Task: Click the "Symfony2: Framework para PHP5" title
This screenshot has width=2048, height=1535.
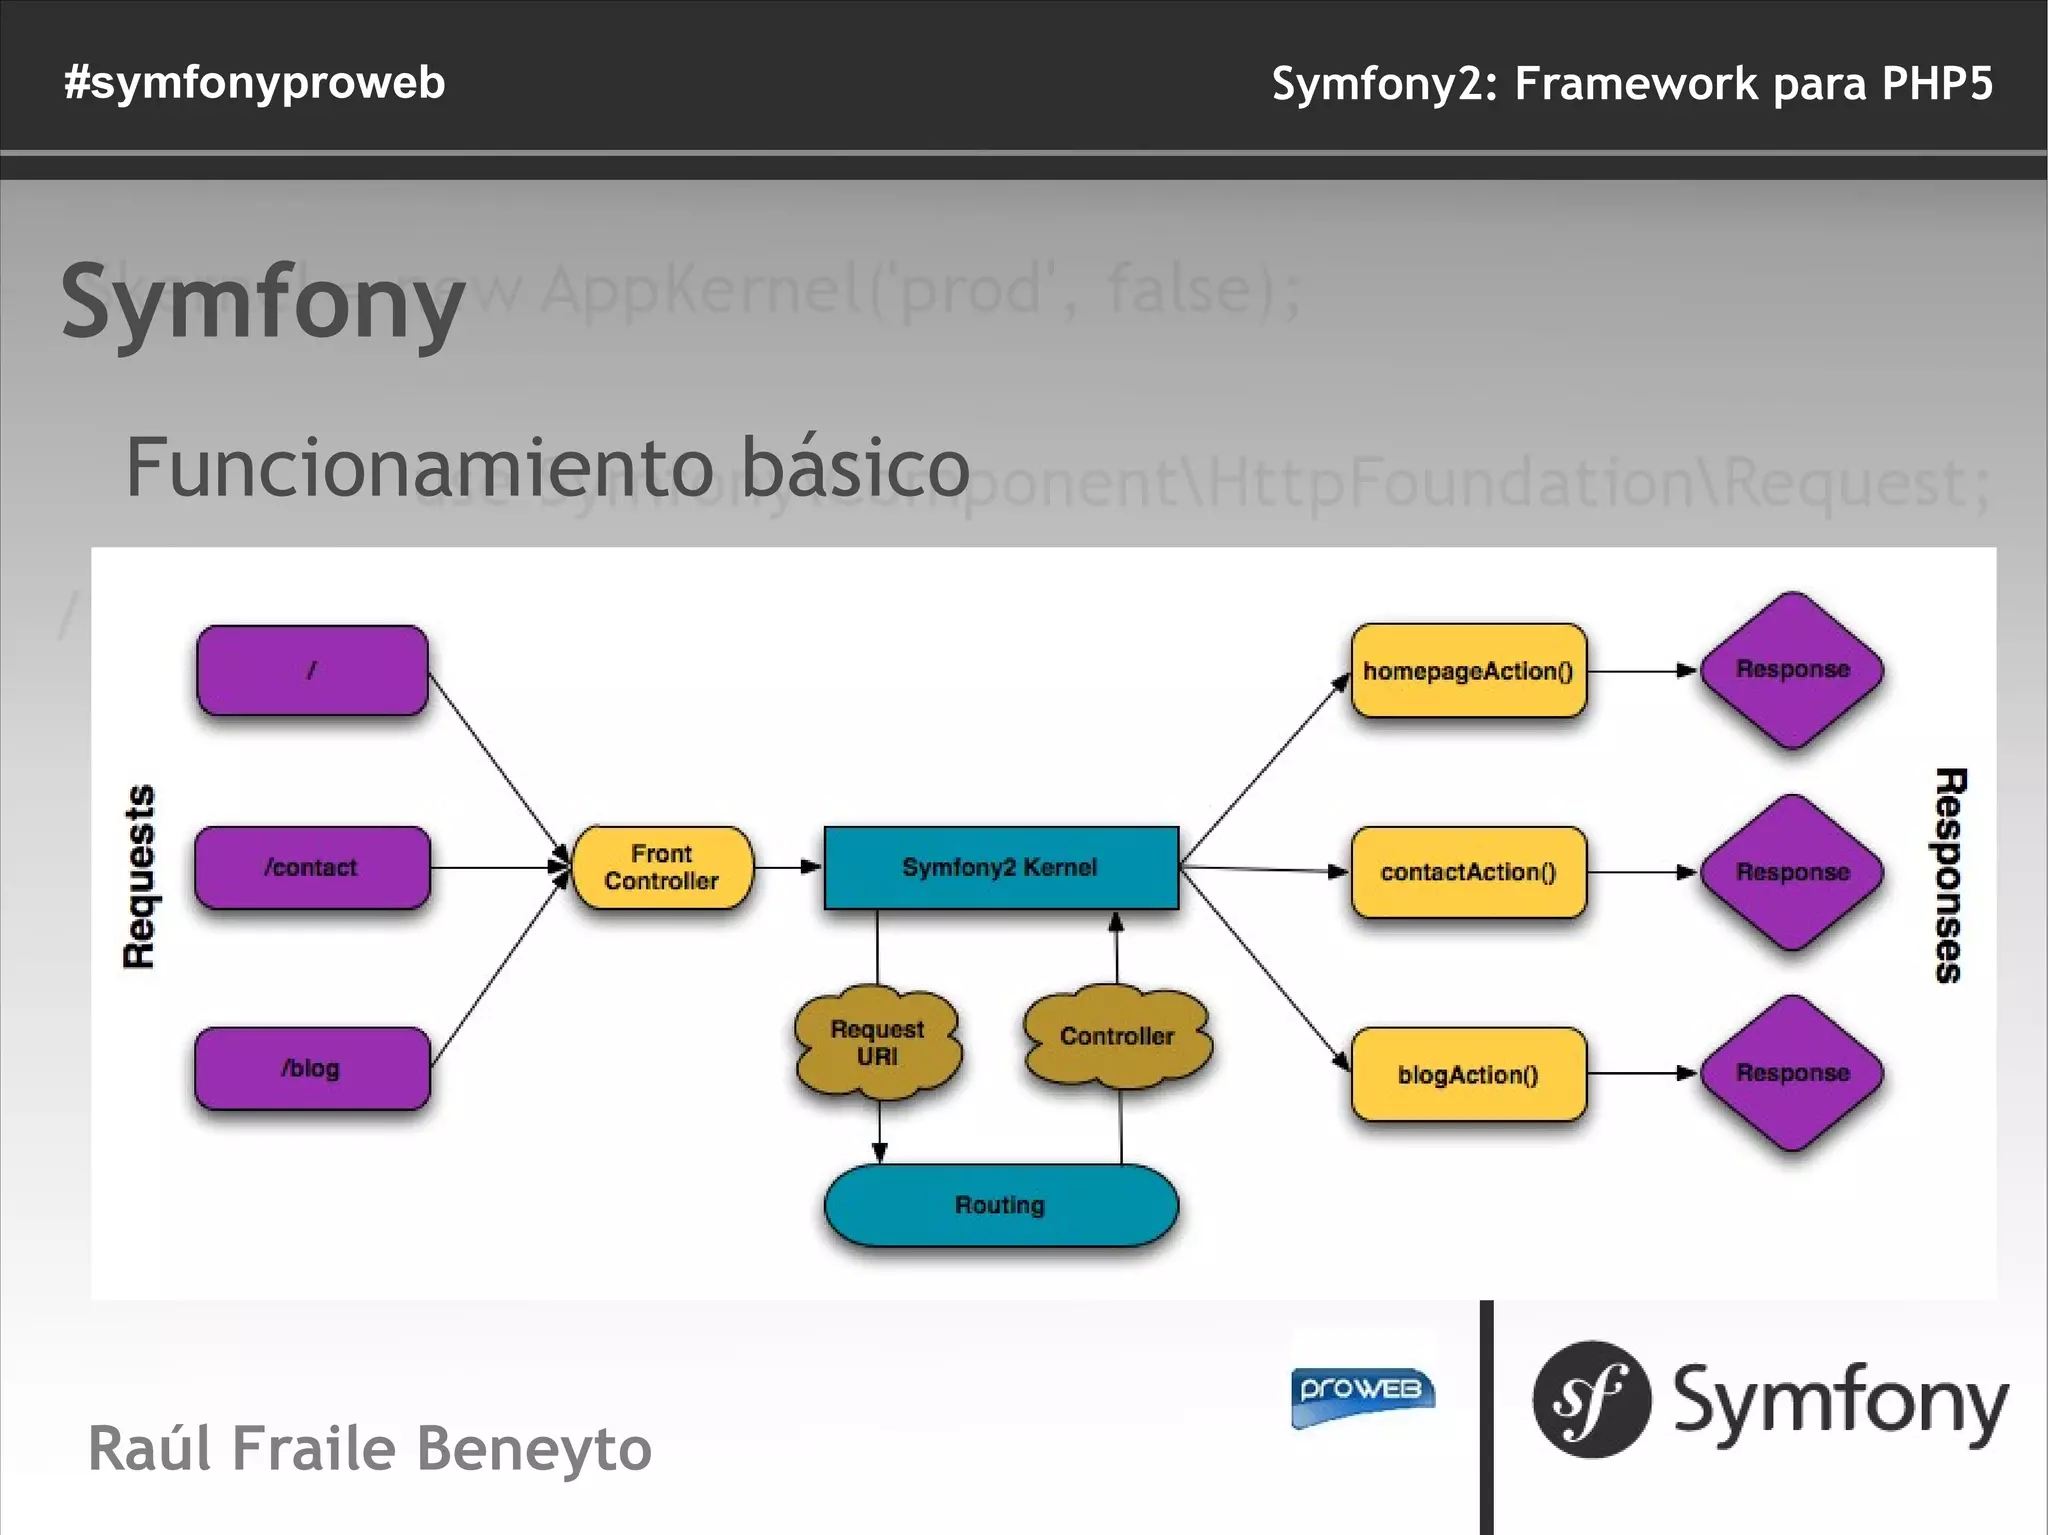Action: click(x=1632, y=83)
